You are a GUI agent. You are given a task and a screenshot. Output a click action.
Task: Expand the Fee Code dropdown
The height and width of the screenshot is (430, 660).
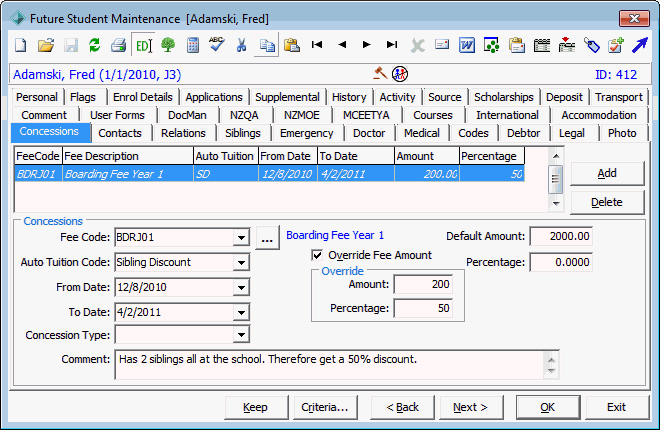point(241,238)
